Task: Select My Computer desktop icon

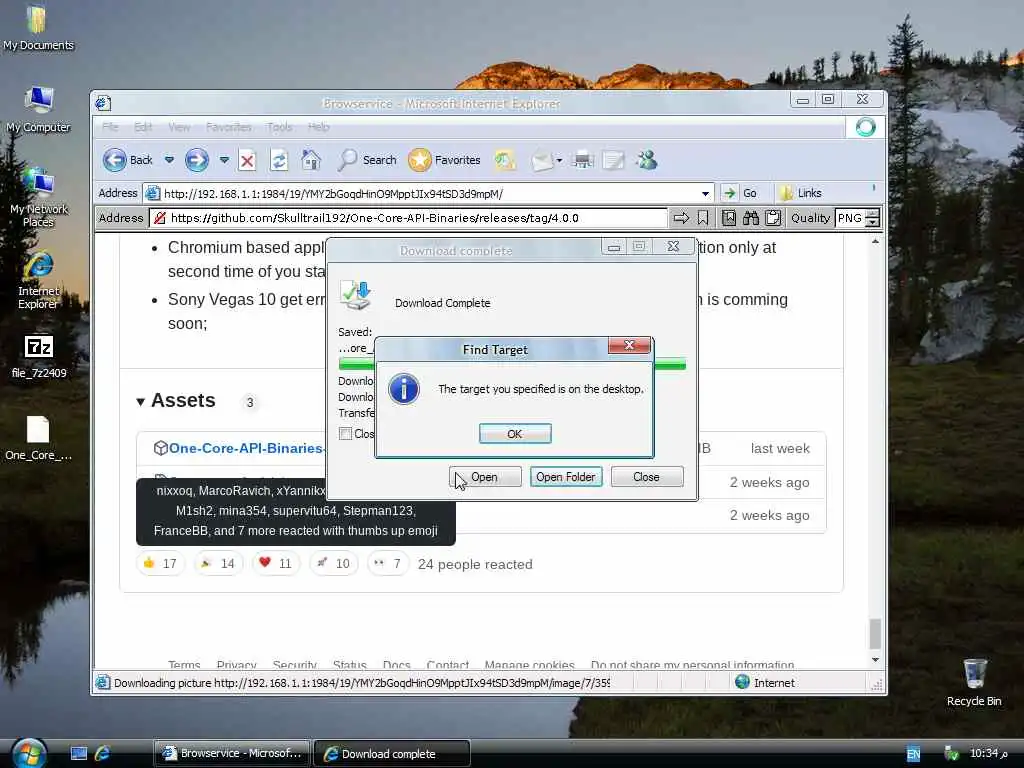Action: [38, 109]
